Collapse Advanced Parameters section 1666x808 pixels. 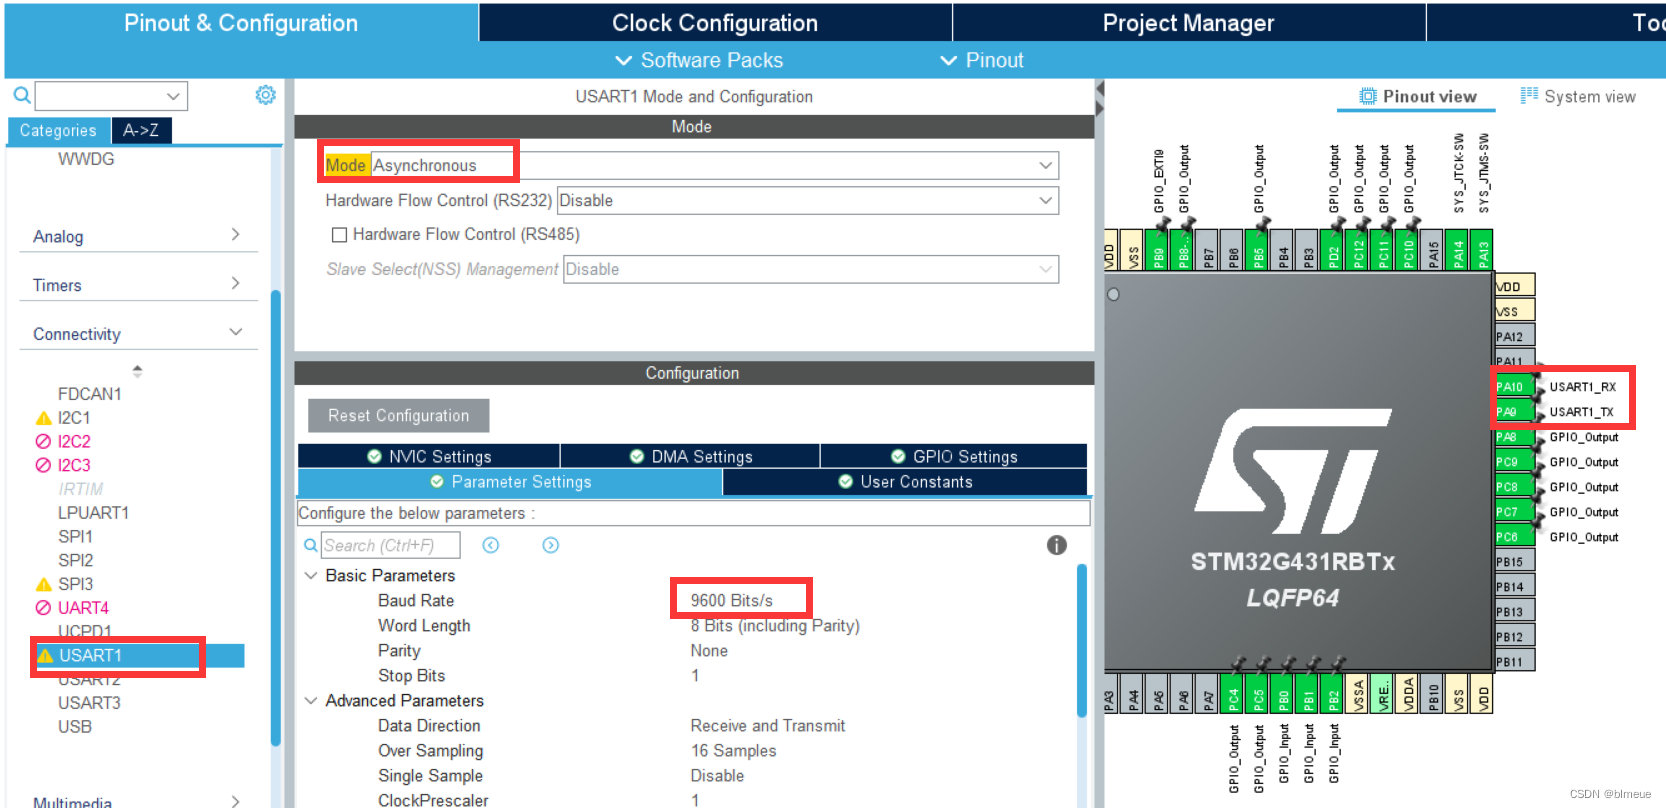(311, 701)
